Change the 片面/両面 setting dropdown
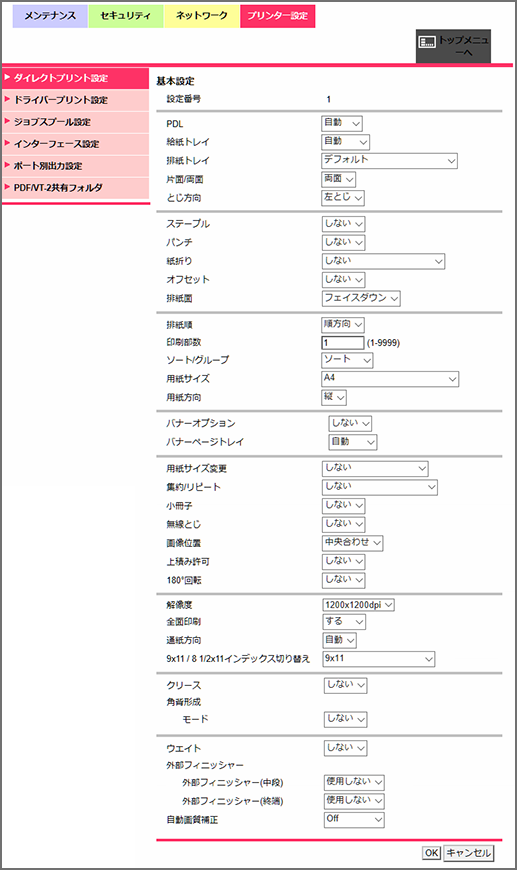 [338, 179]
